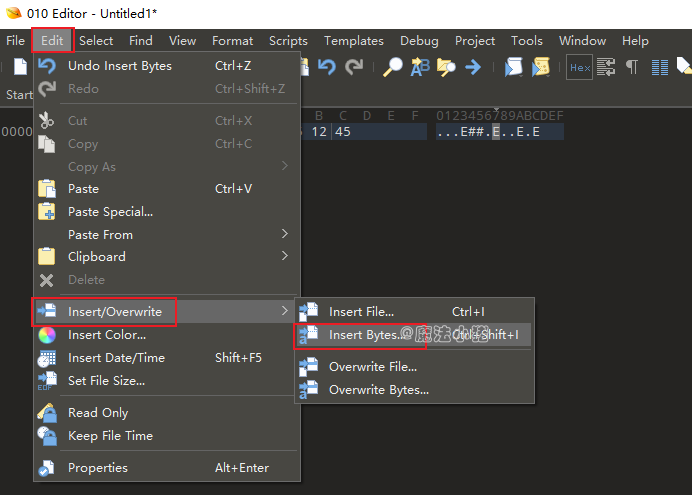This screenshot has height=495, width=692.
Task: Click the Properties menu icon
Action: [46, 468]
